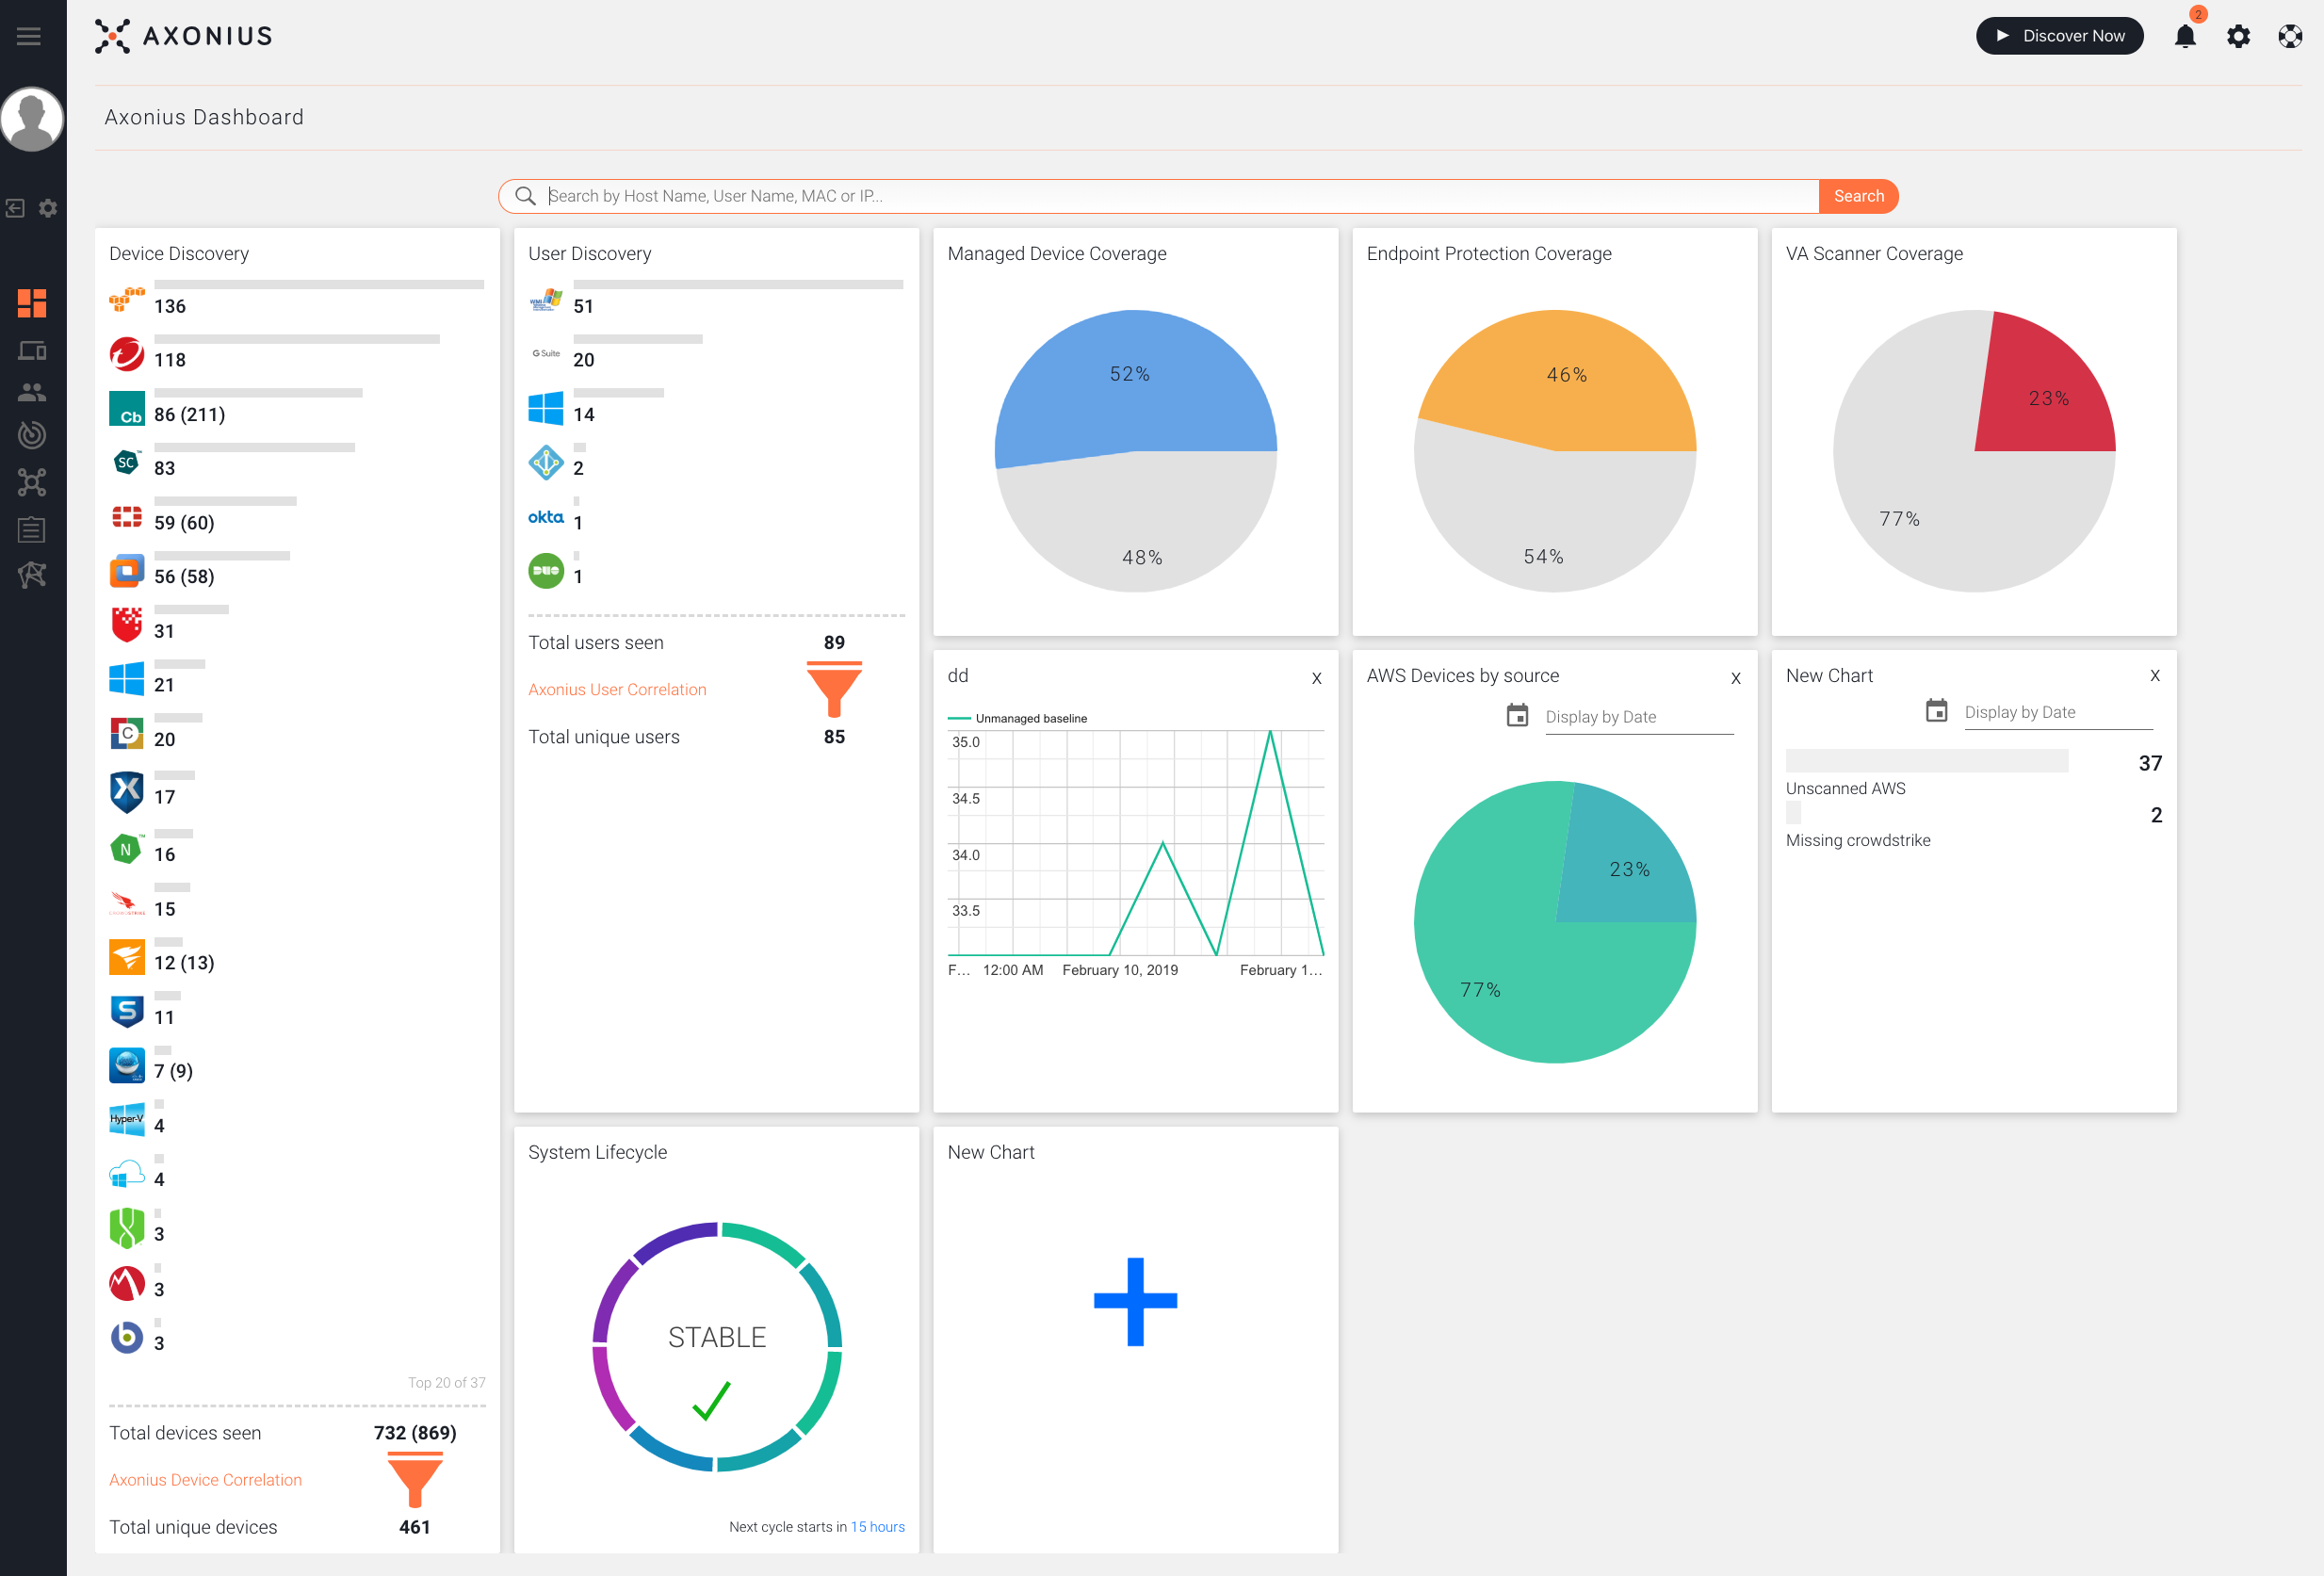Click the Discover Now button

pos(2059,36)
